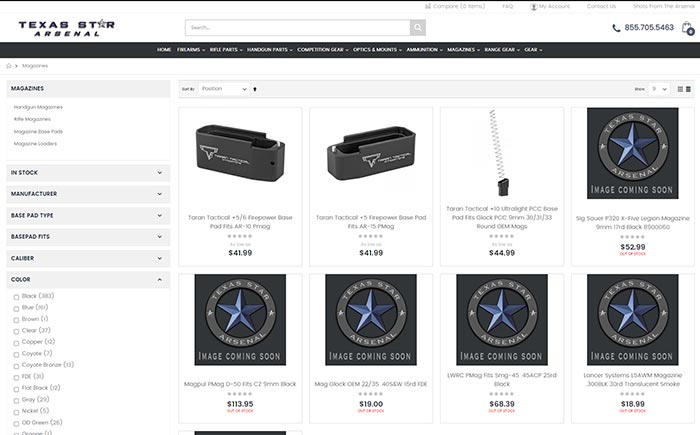Image resolution: width=700 pixels, height=435 pixels.
Task: Expand the Base Pad Type filter
Action: (x=88, y=215)
